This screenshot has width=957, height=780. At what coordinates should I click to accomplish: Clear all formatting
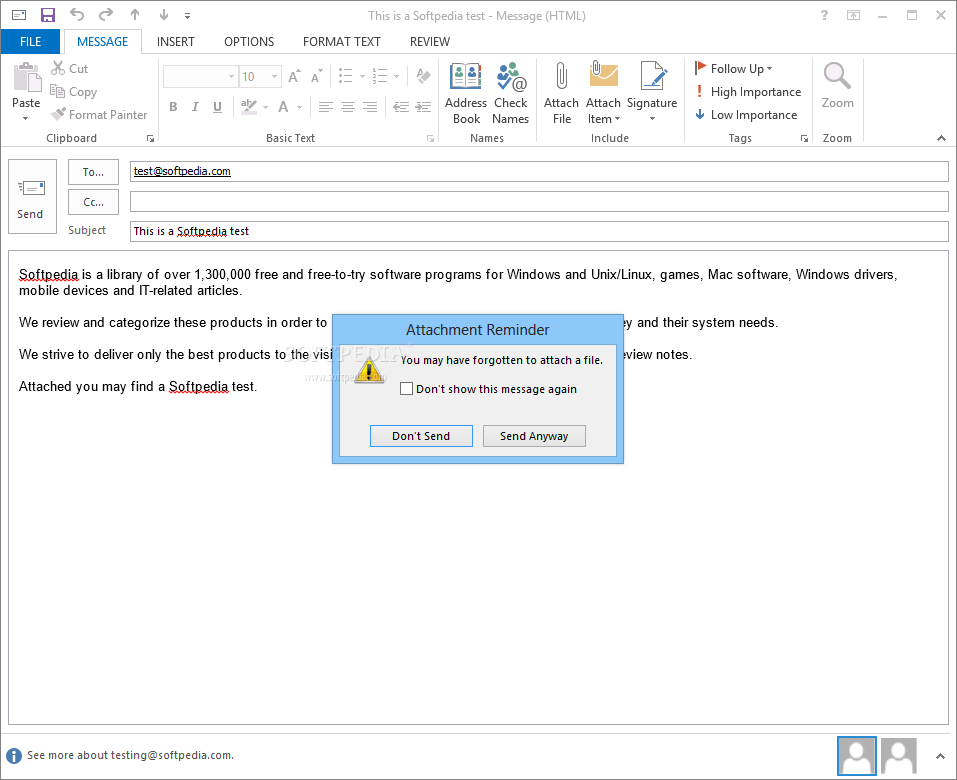tap(423, 76)
